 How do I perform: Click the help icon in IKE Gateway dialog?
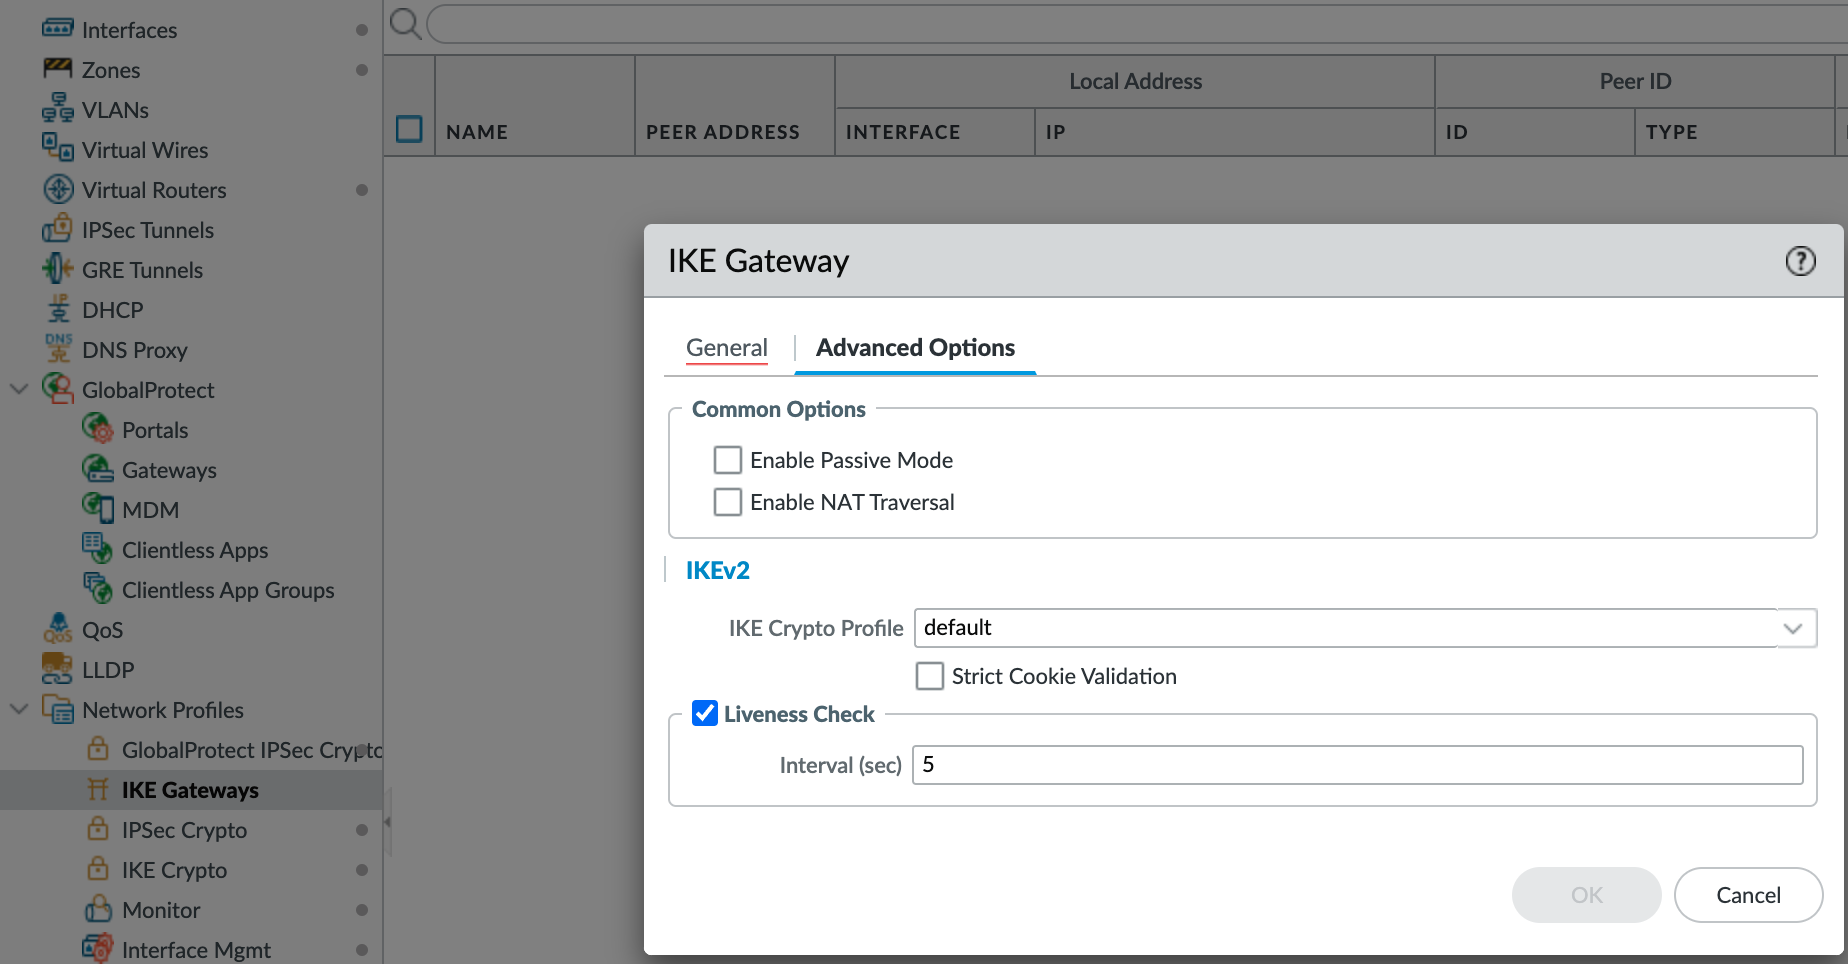point(1800,261)
